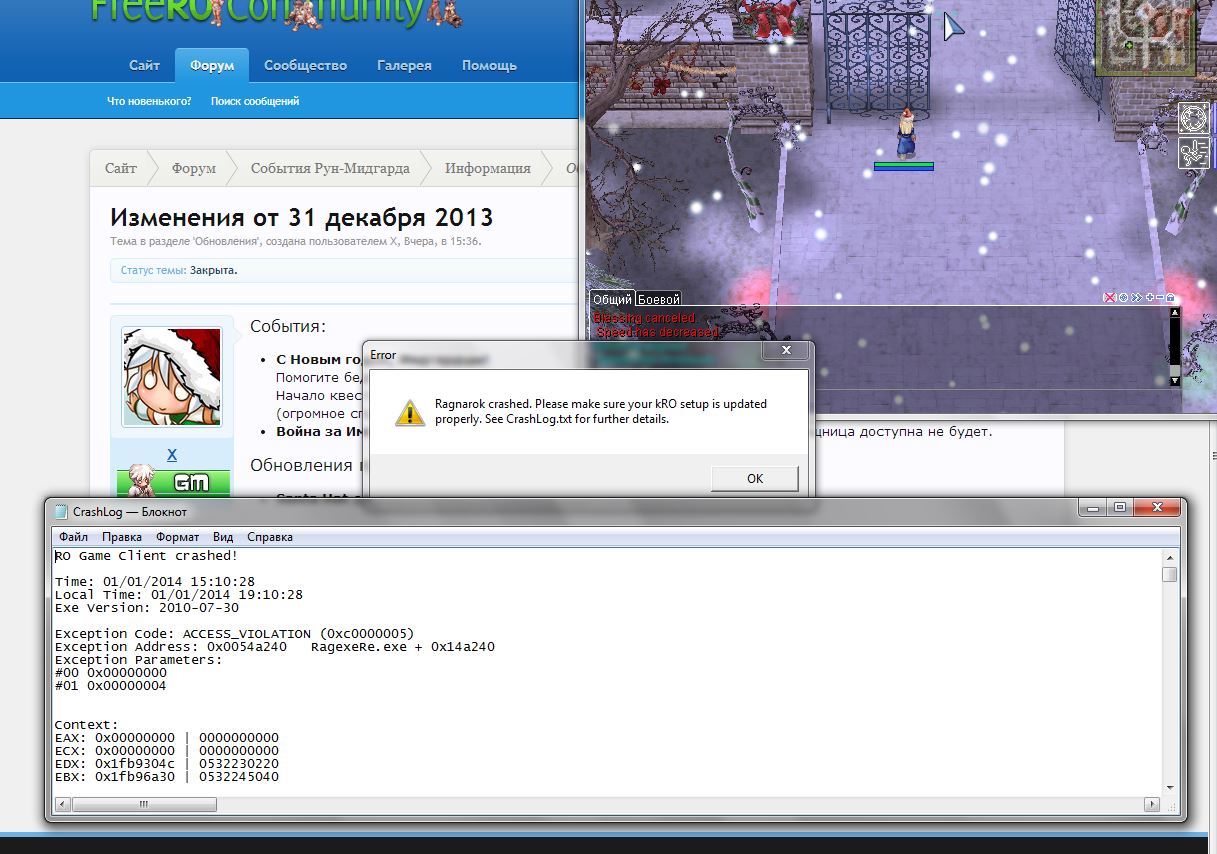Click the Форум breadcrumb
Image resolution: width=1217 pixels, height=854 pixels.
(x=193, y=168)
